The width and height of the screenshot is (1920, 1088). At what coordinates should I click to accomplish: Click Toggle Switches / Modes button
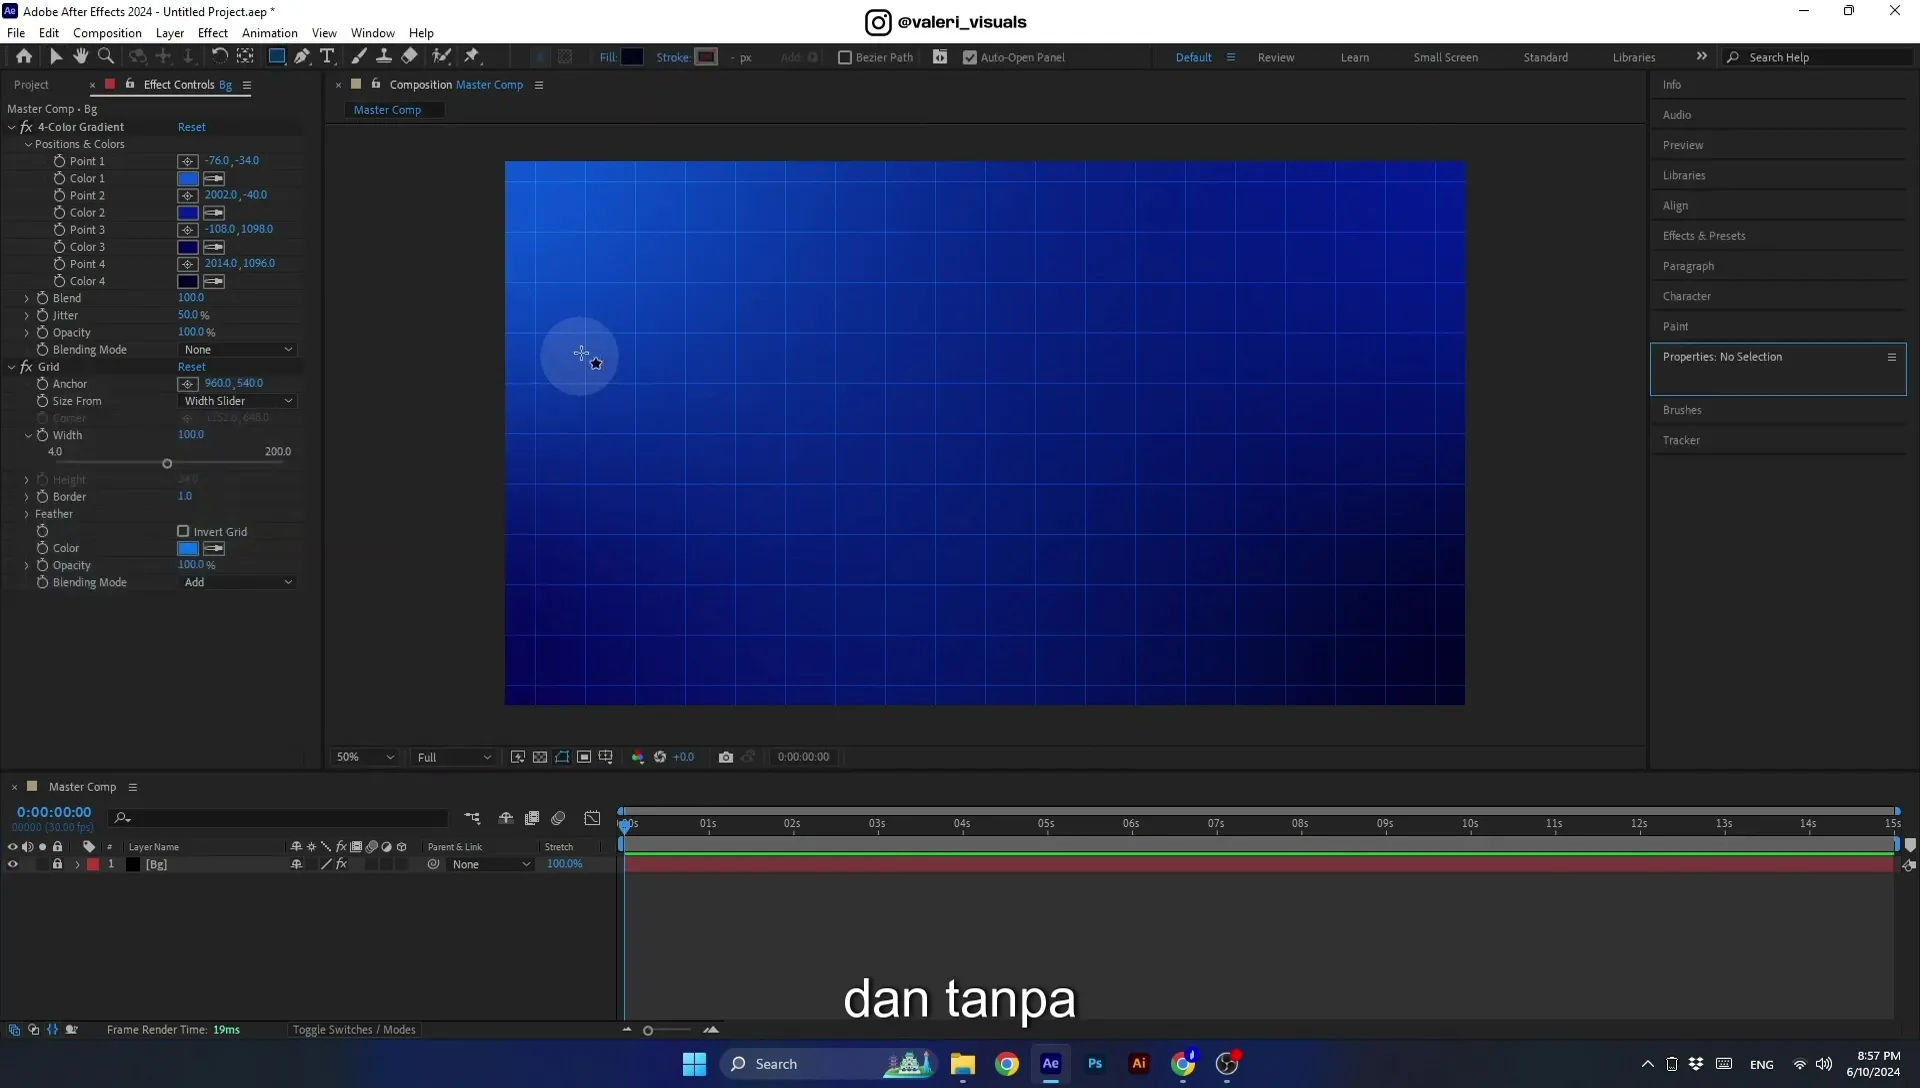[354, 1030]
